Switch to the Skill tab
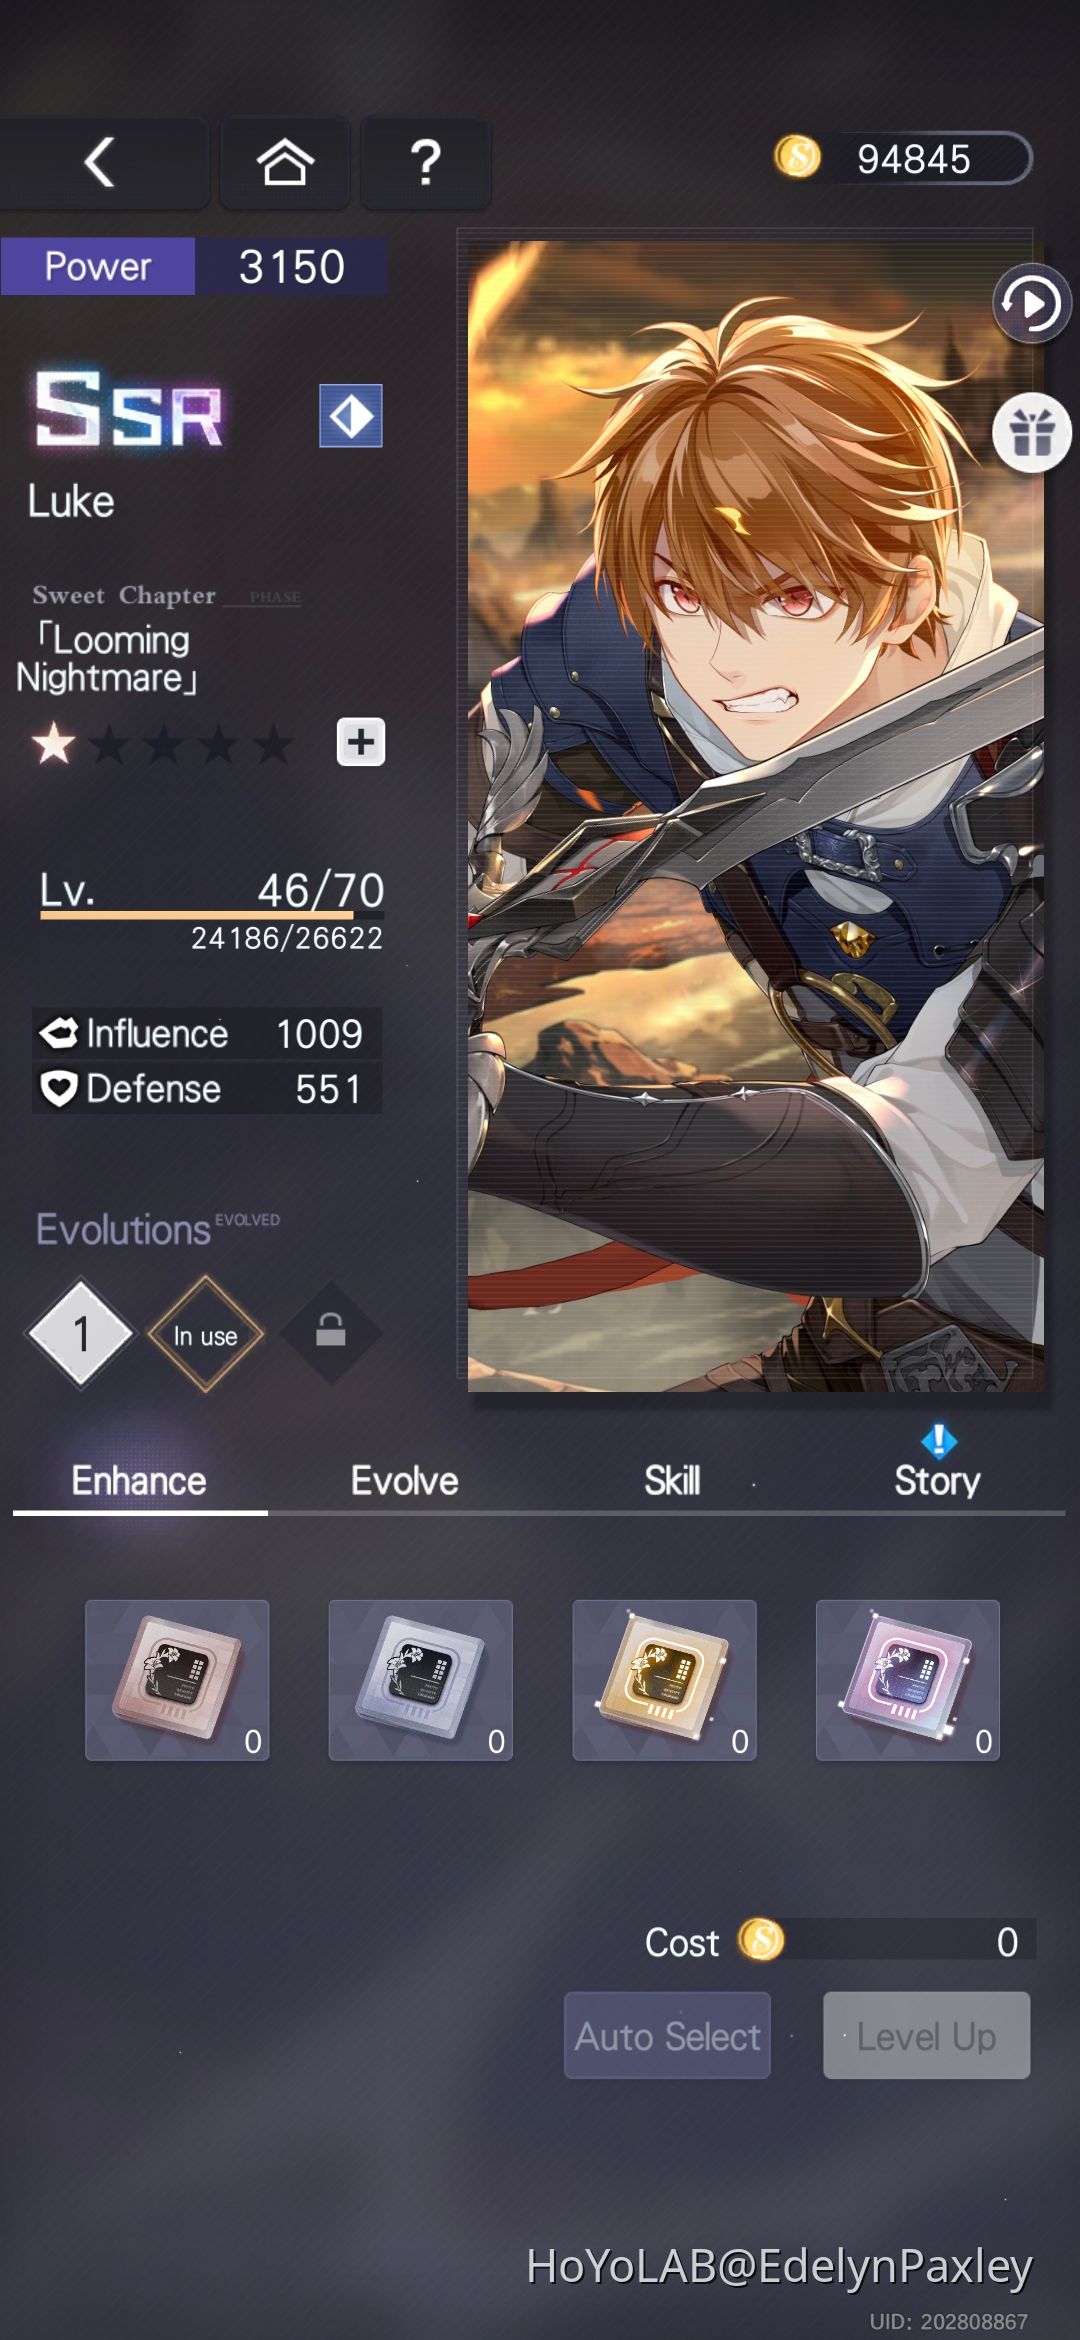 tap(672, 1481)
